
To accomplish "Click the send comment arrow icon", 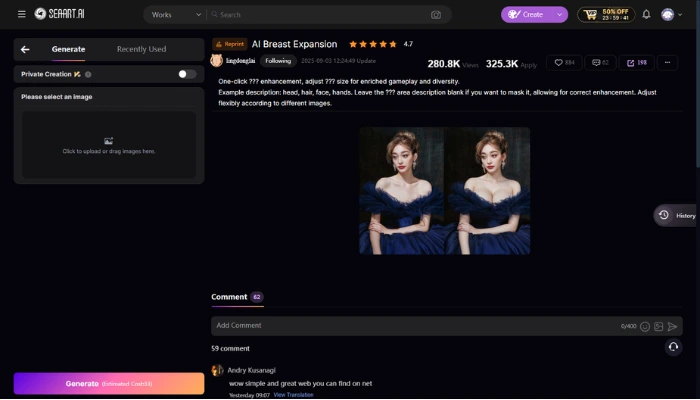I will (x=673, y=326).
